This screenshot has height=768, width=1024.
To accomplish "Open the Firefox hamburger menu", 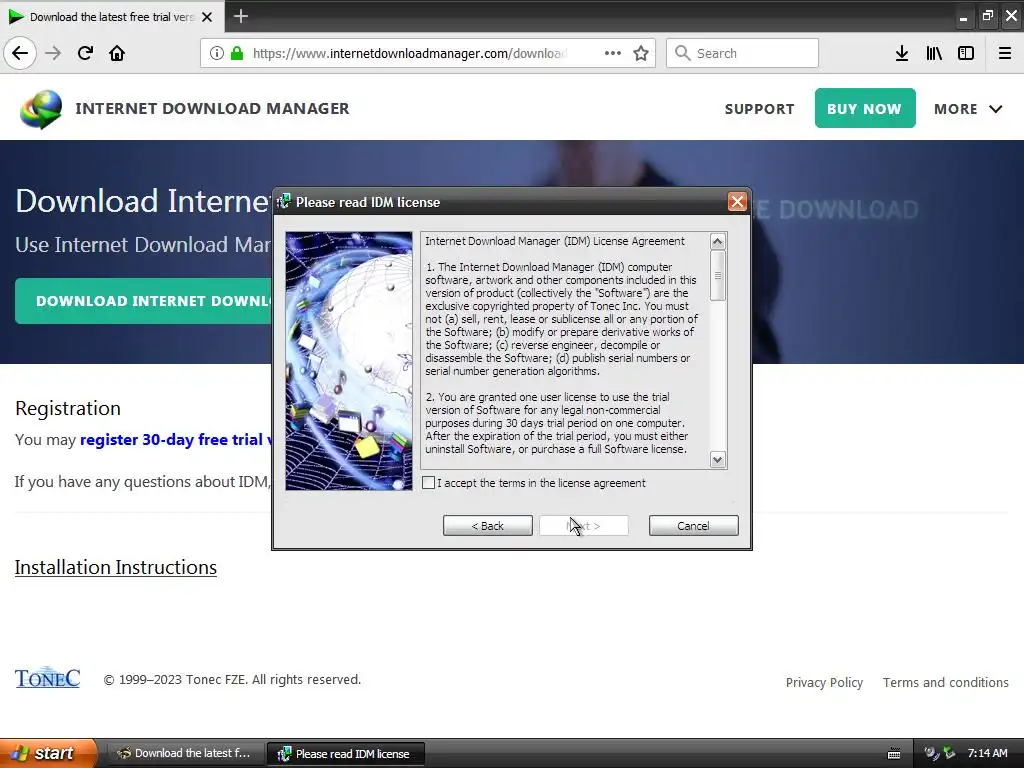I will (1004, 53).
